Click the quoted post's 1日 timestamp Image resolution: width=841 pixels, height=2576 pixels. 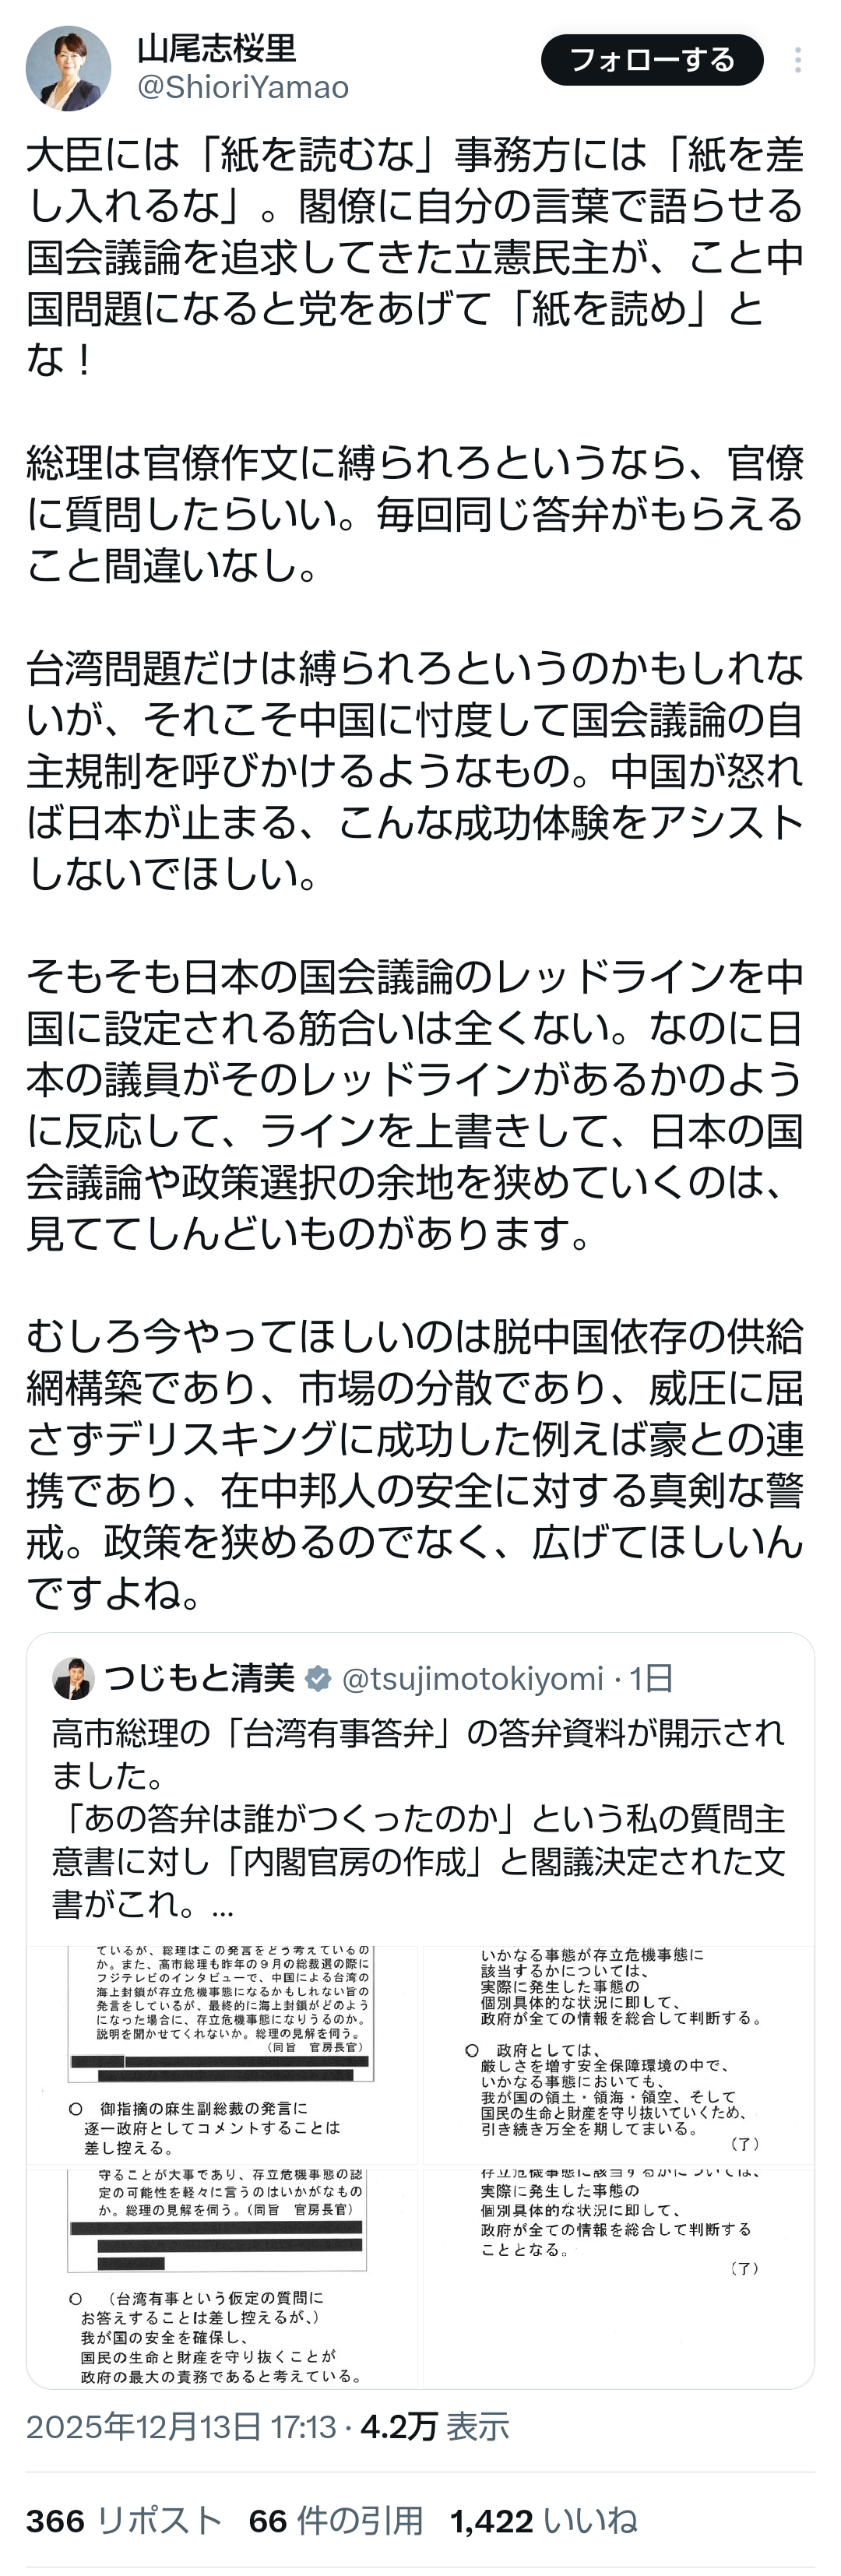pyautogui.click(x=651, y=1678)
